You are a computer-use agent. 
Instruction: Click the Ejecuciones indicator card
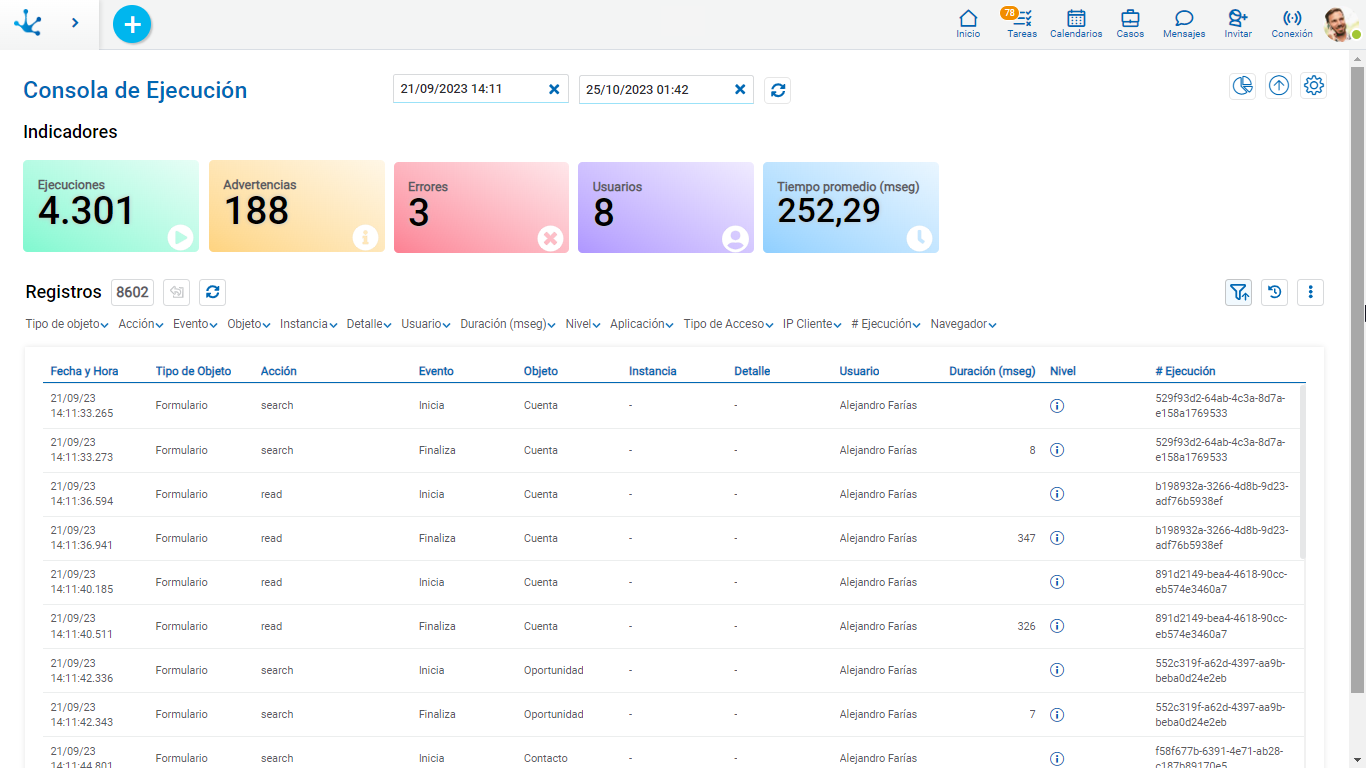111,207
